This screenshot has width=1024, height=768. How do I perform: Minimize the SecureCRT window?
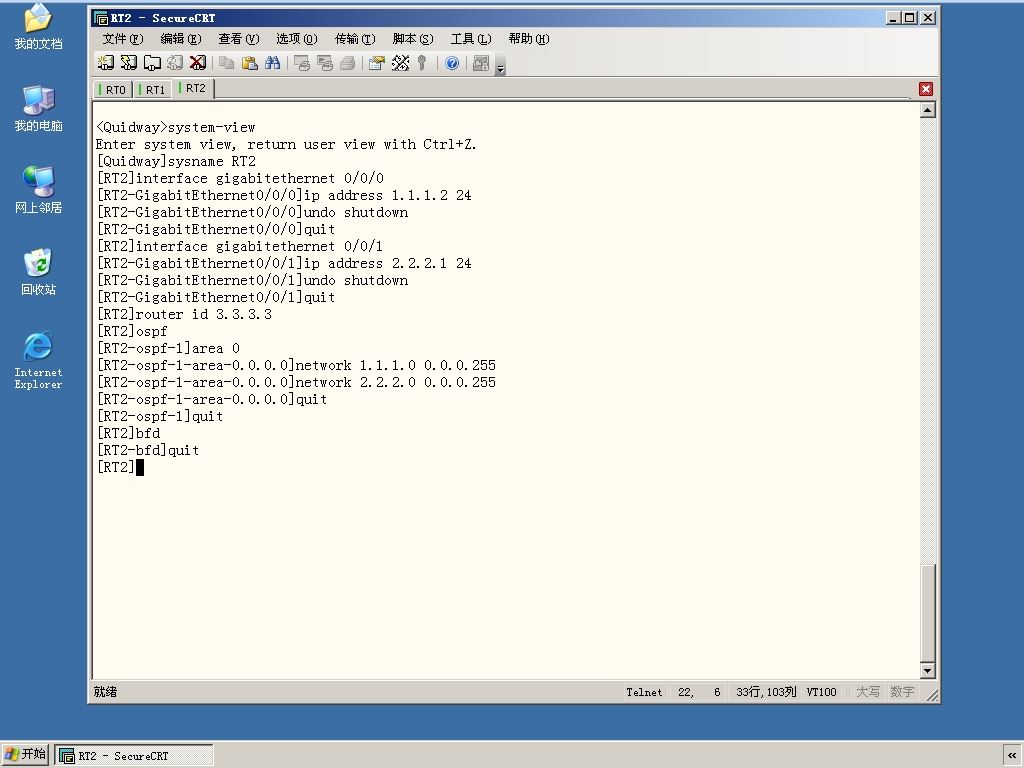[x=893, y=18]
